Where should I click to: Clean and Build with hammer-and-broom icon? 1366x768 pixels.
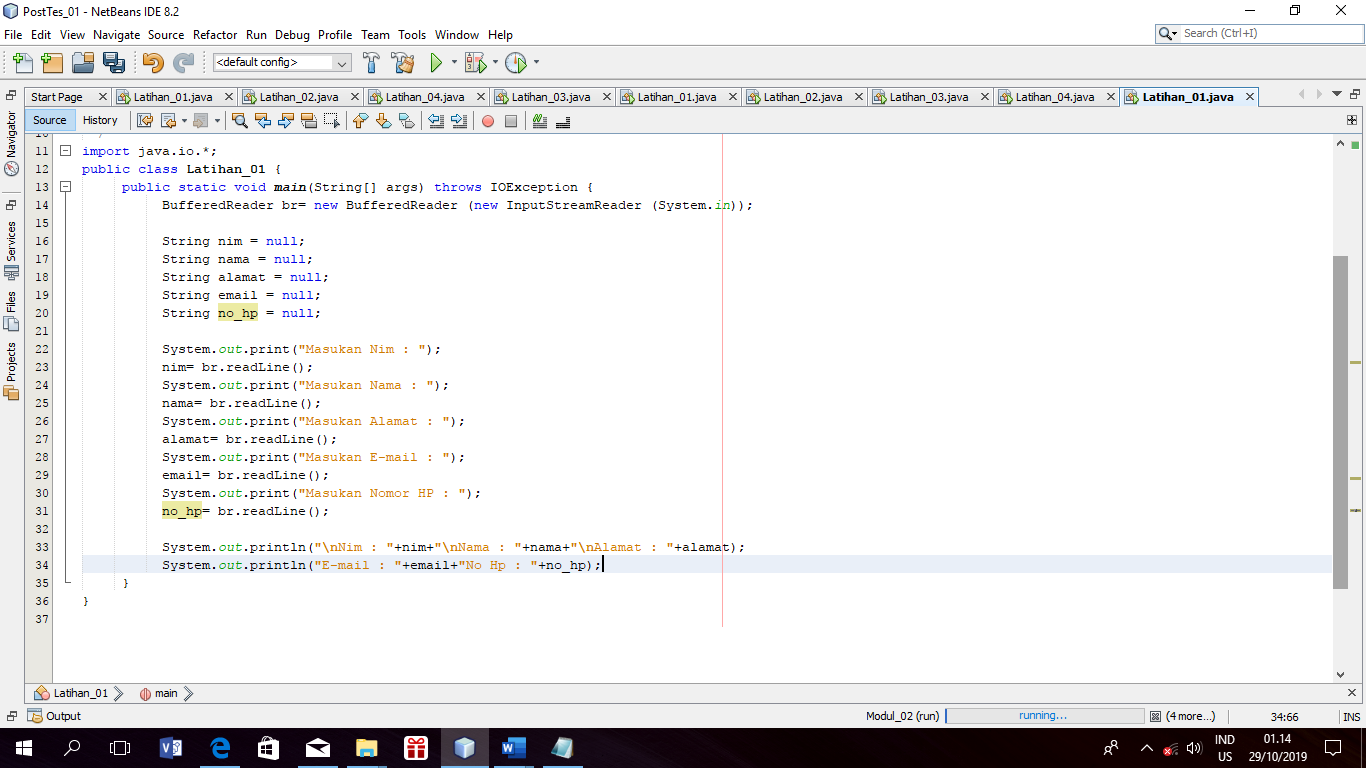tap(403, 62)
